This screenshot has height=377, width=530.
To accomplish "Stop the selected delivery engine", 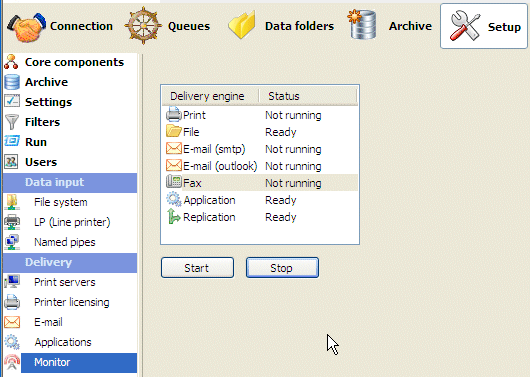I will [282, 268].
